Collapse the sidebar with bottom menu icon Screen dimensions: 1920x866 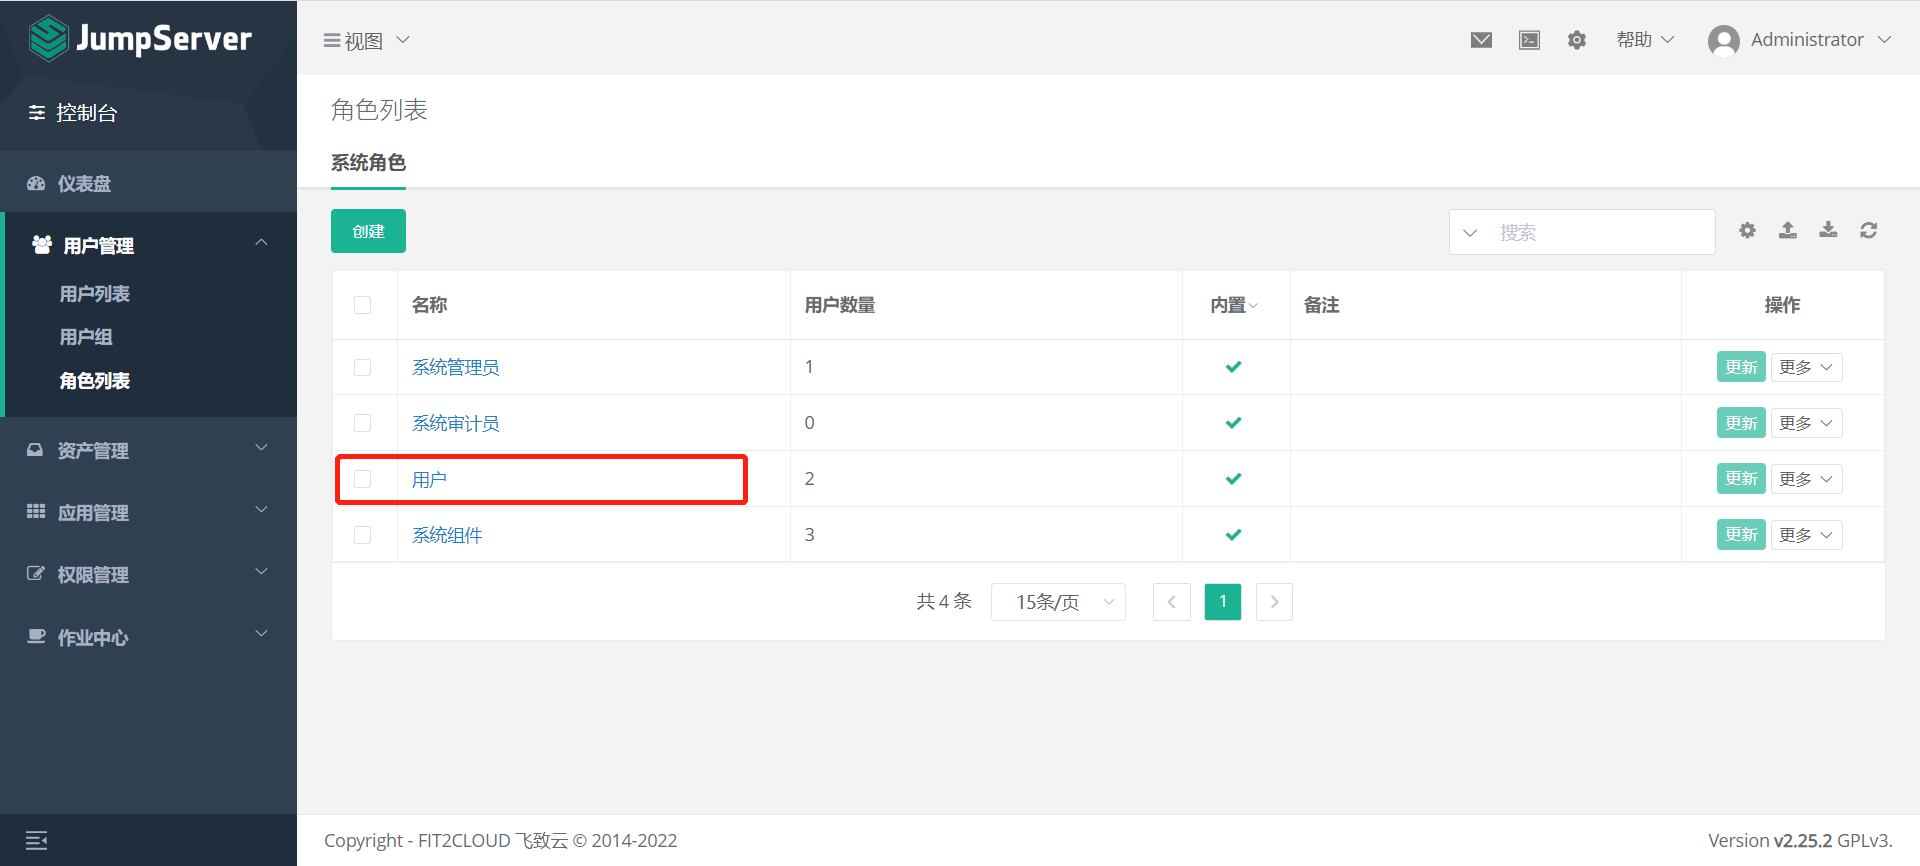(x=37, y=840)
